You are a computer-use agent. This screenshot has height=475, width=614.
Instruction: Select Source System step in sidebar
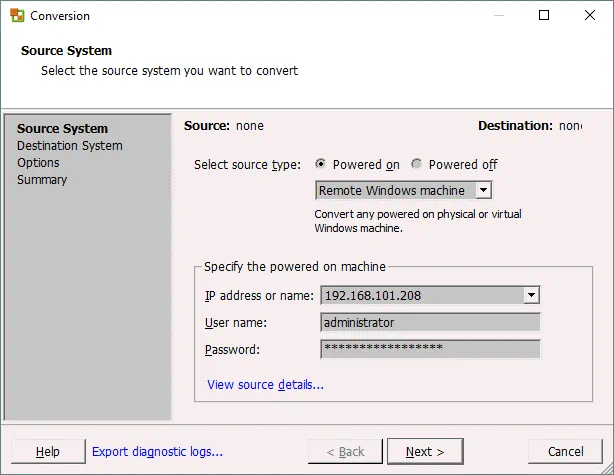tap(62, 129)
